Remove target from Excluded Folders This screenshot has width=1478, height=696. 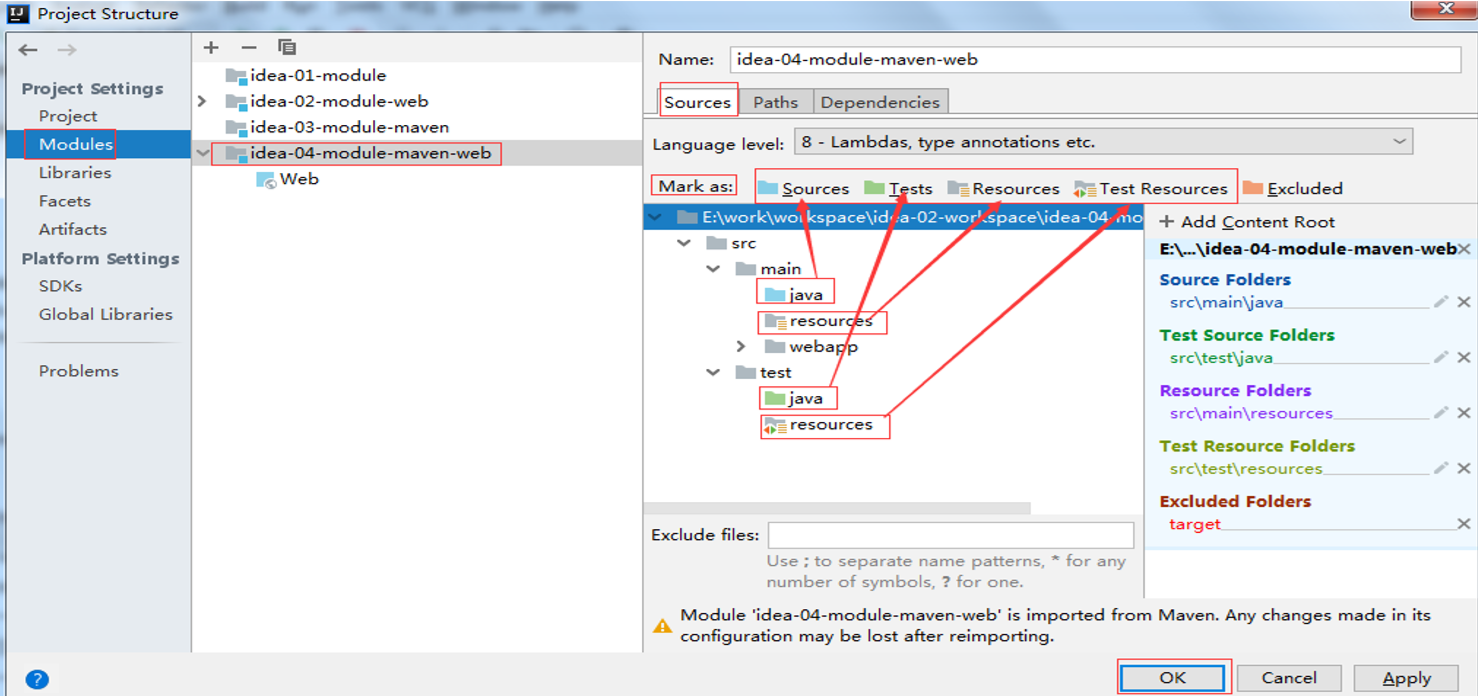click(1464, 524)
